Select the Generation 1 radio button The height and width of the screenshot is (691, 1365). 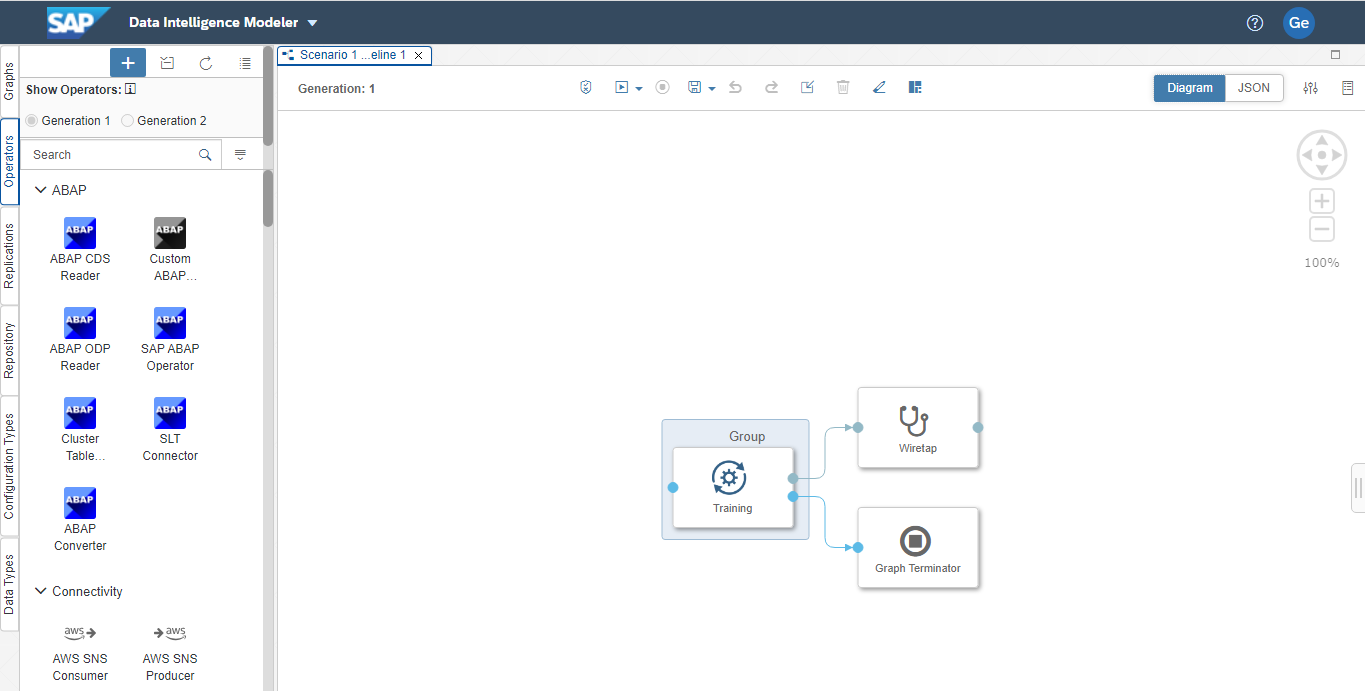coord(32,121)
